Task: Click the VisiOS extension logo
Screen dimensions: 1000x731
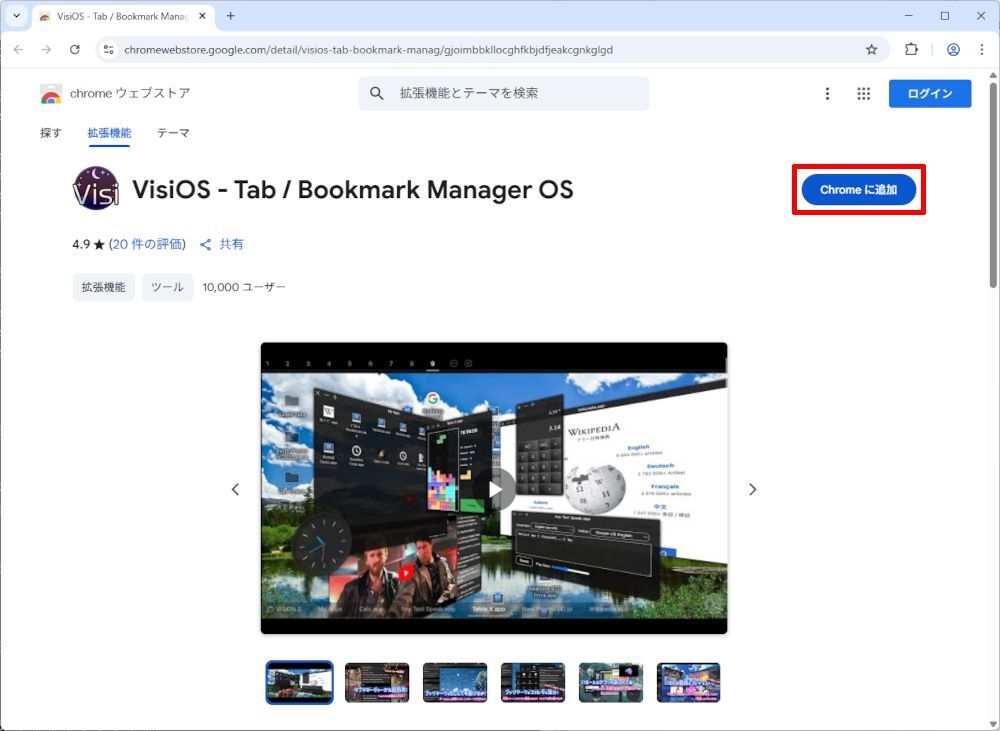Action: 96,188
